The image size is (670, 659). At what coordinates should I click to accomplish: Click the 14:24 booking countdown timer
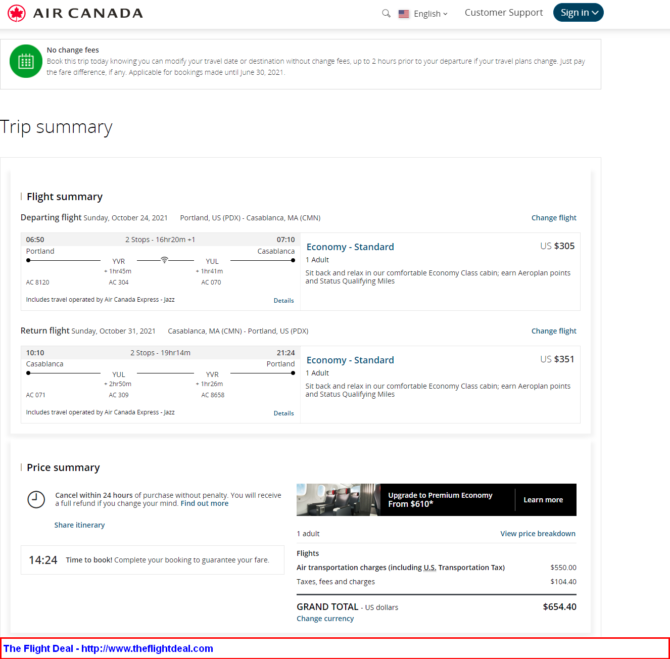[x=43, y=560]
